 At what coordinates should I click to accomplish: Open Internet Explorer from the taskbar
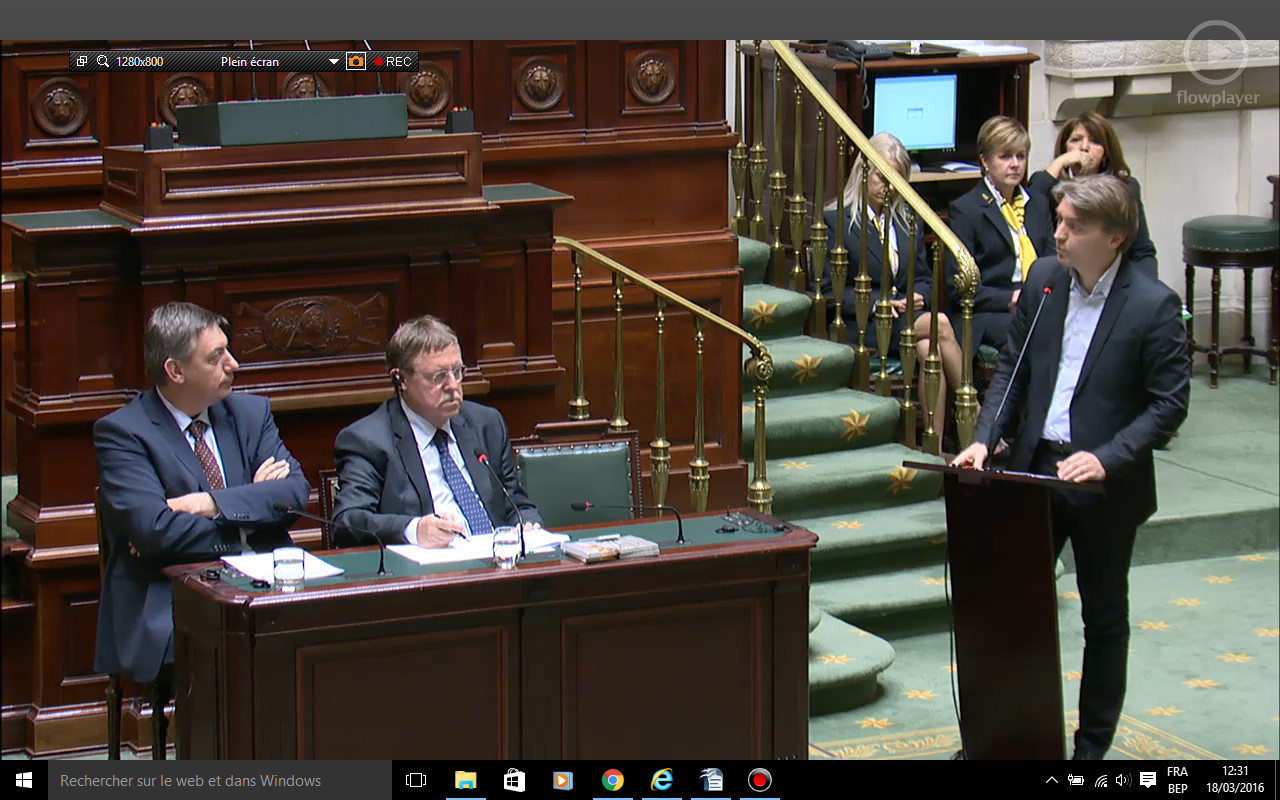pos(661,780)
